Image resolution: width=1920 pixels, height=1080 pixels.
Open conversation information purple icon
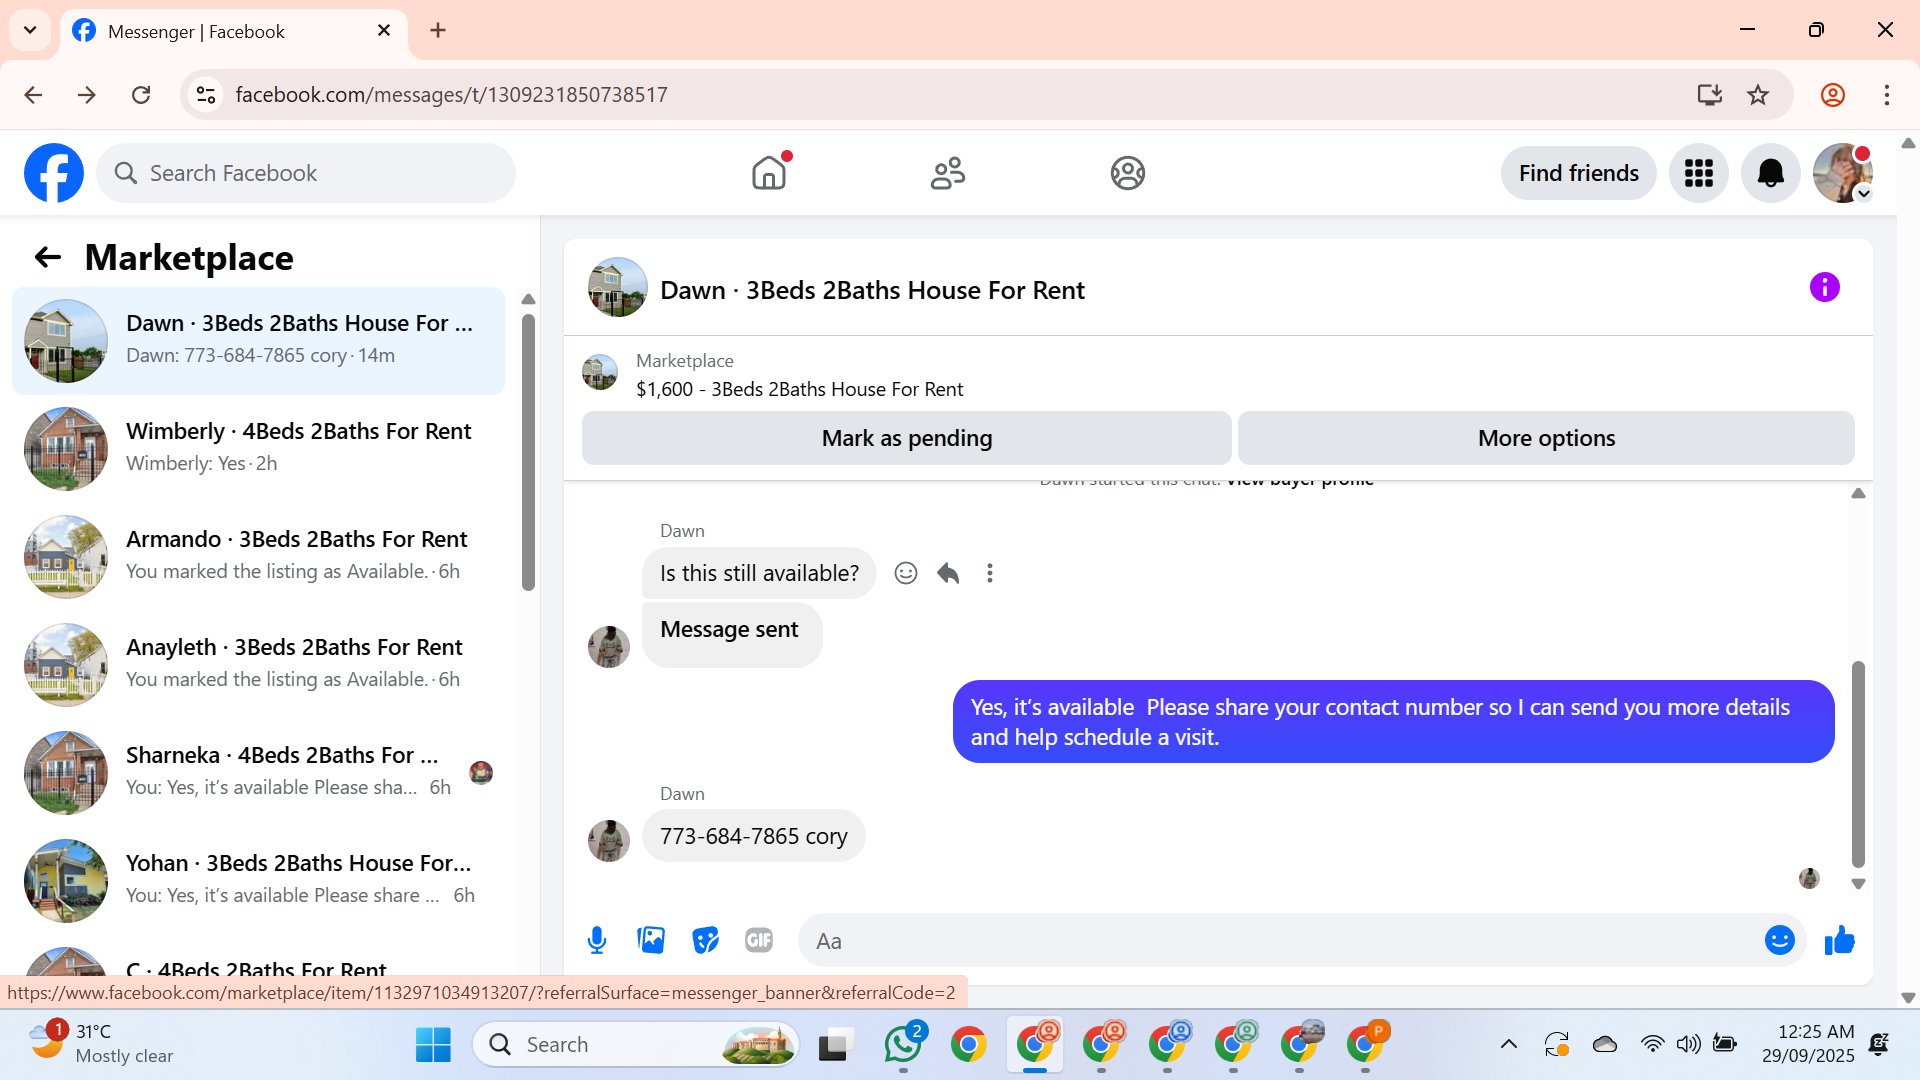pos(1824,288)
